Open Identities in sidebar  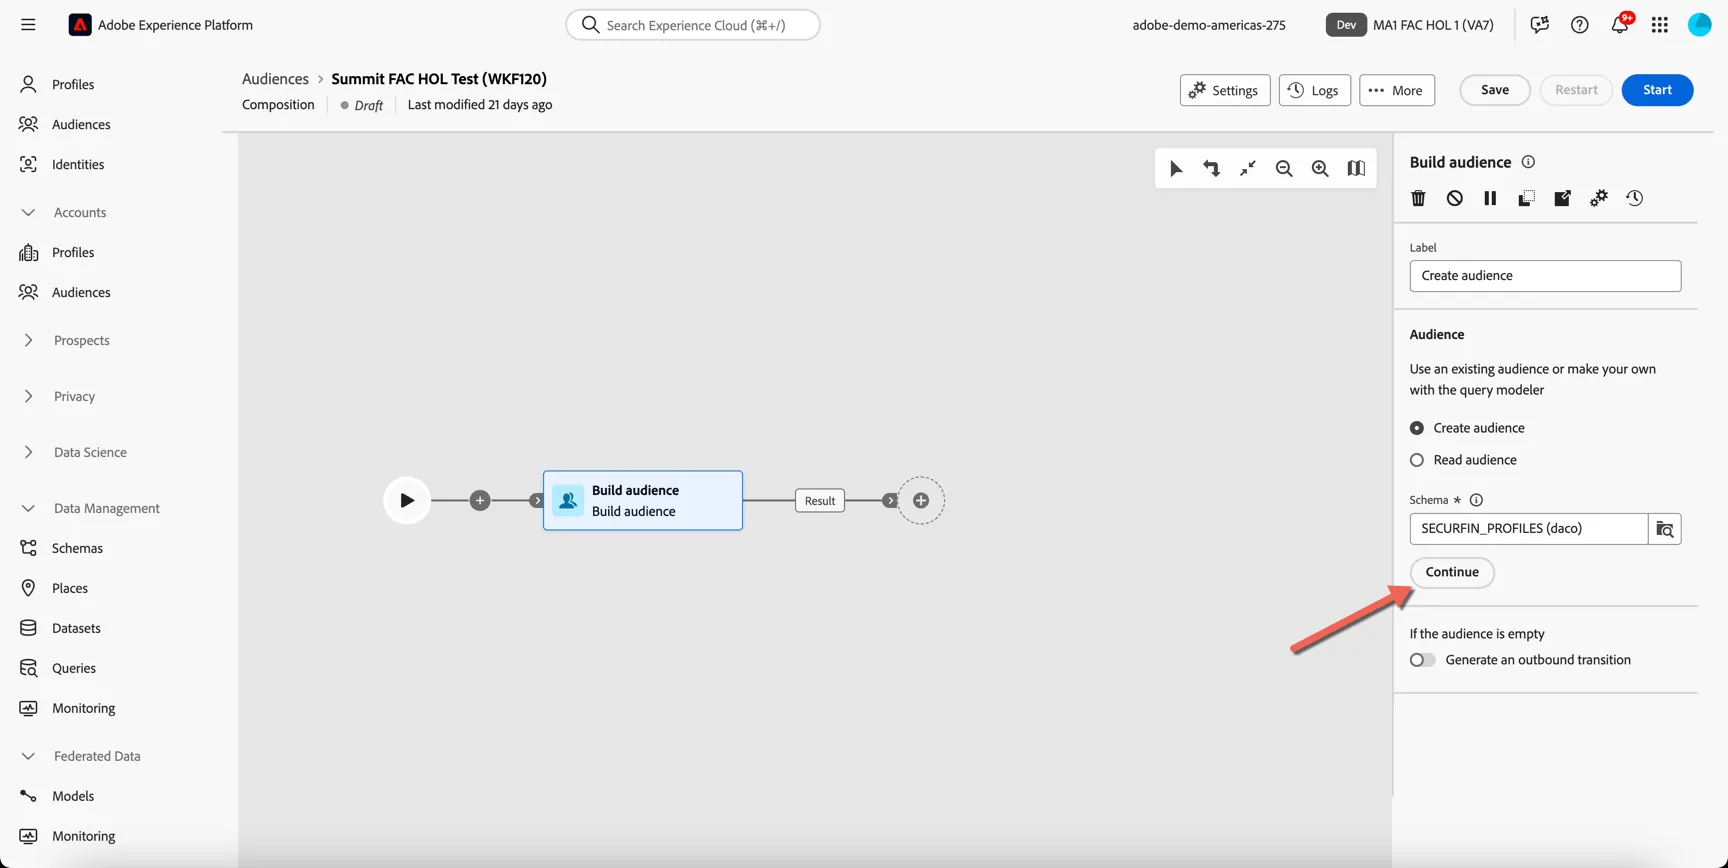tap(78, 164)
